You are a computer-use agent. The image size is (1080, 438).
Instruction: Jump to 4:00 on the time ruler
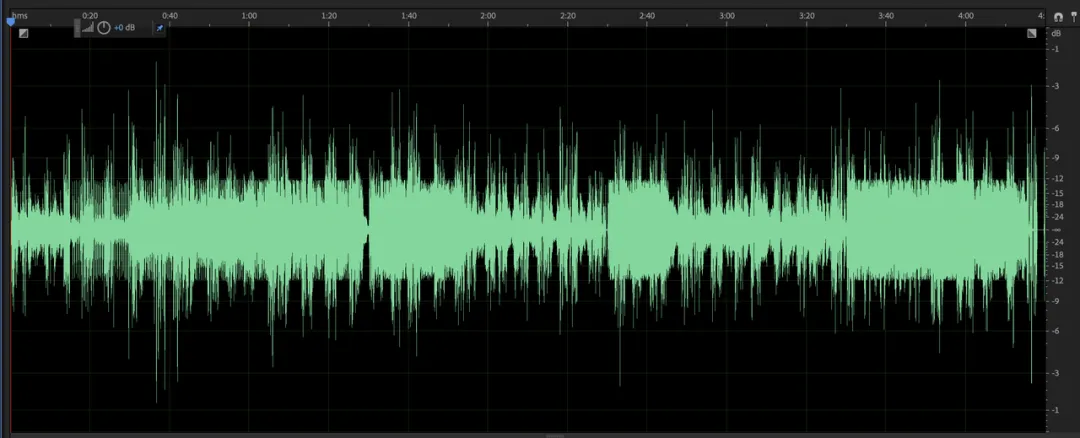(x=966, y=15)
